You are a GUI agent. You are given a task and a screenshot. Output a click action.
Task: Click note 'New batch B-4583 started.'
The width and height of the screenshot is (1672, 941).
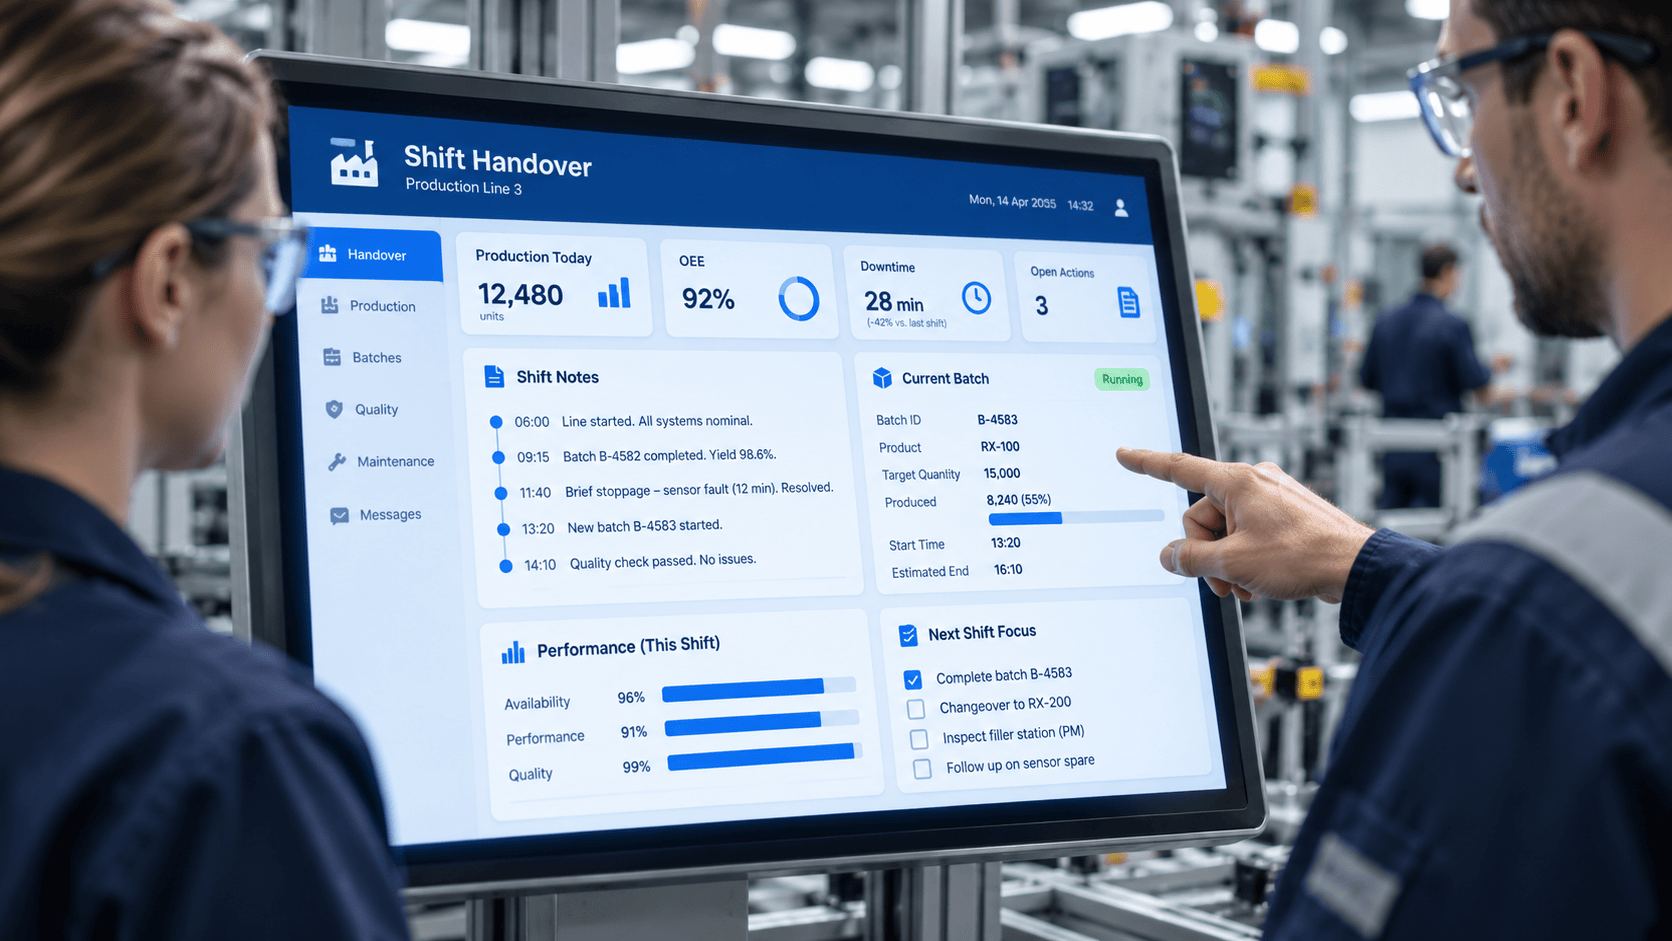point(644,526)
